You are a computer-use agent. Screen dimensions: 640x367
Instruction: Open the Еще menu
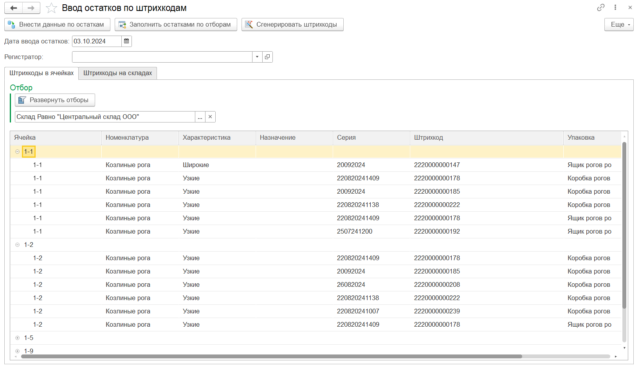[x=619, y=24]
